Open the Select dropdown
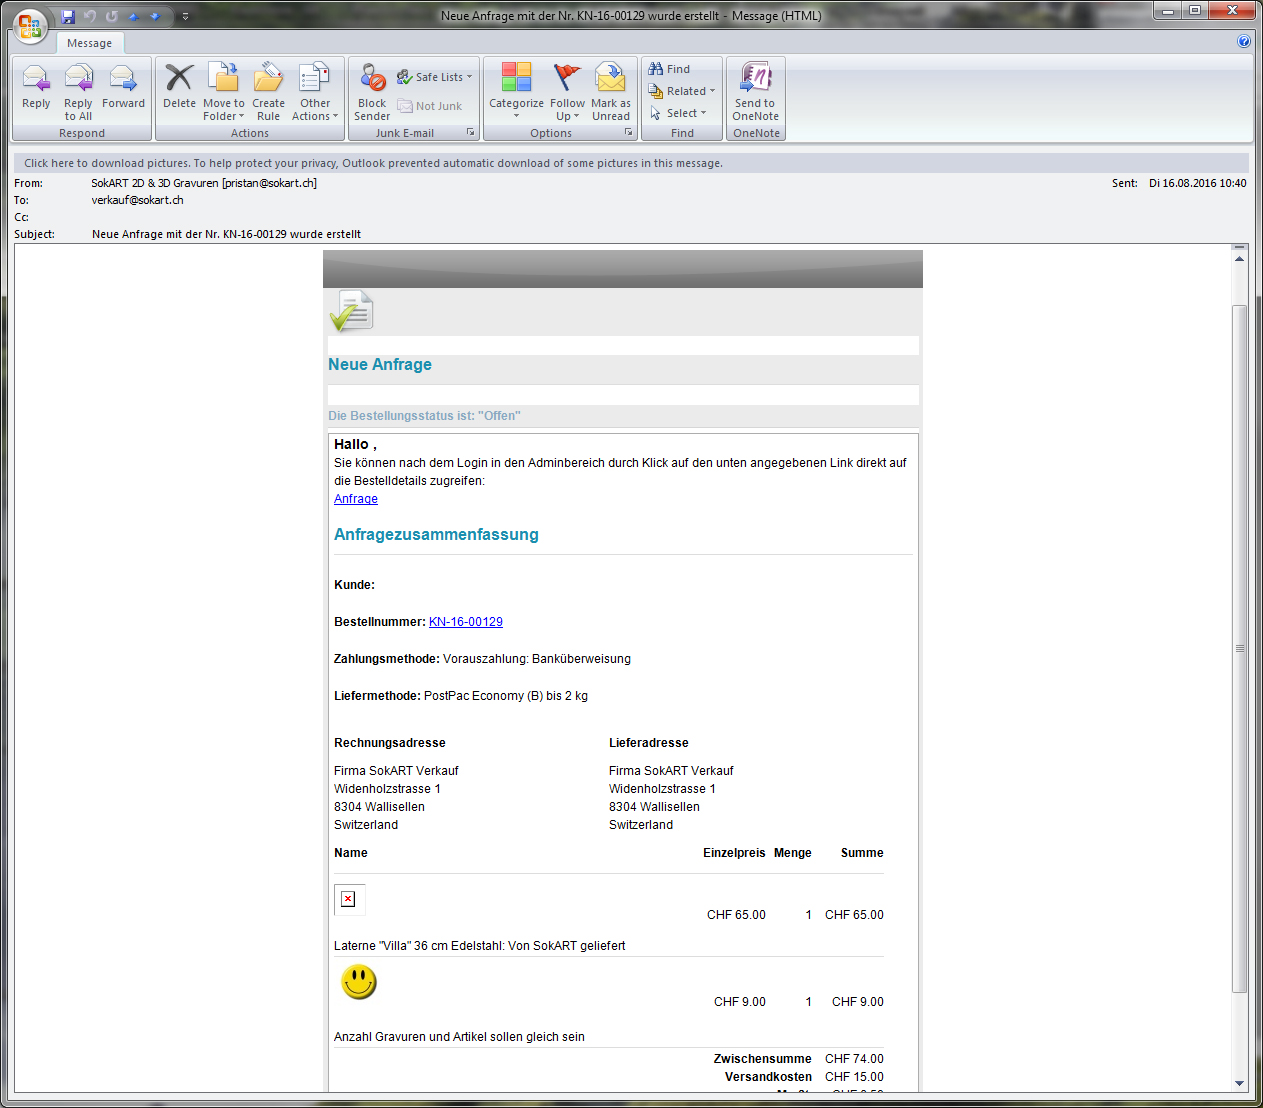Image resolution: width=1263 pixels, height=1108 pixels. coord(678,113)
